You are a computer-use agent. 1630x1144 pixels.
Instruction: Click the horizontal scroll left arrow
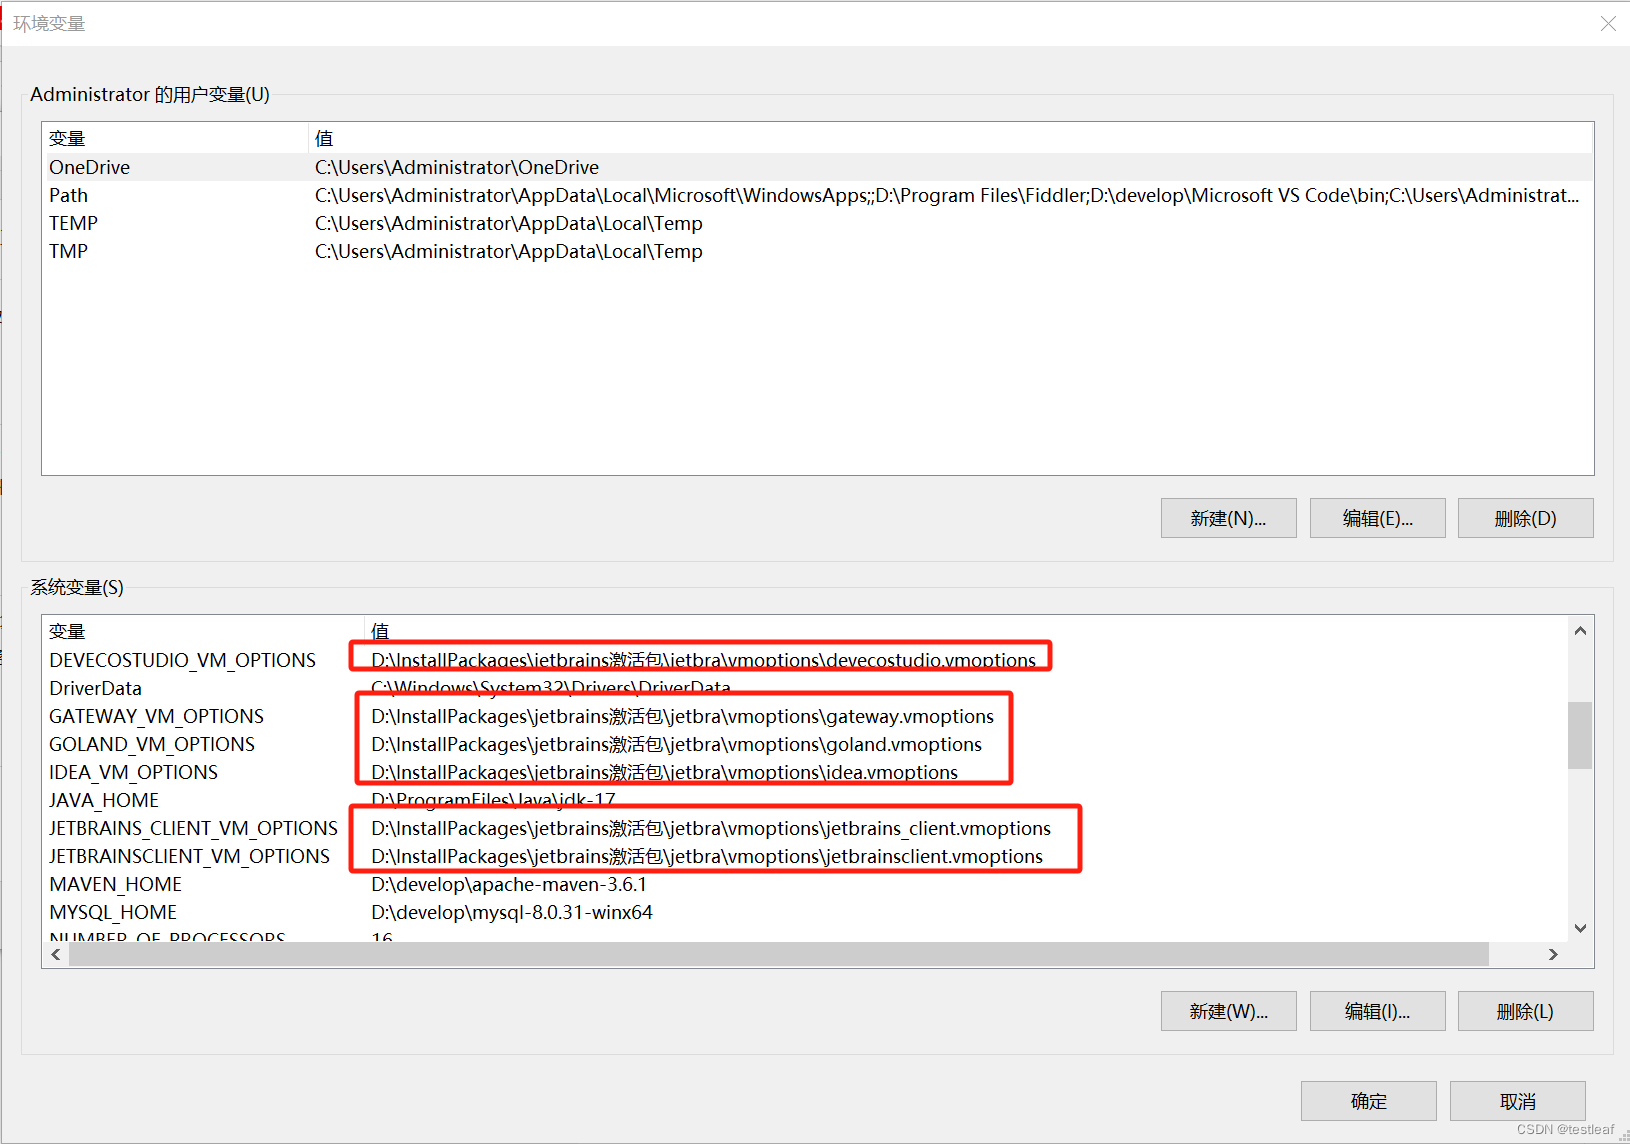click(56, 954)
